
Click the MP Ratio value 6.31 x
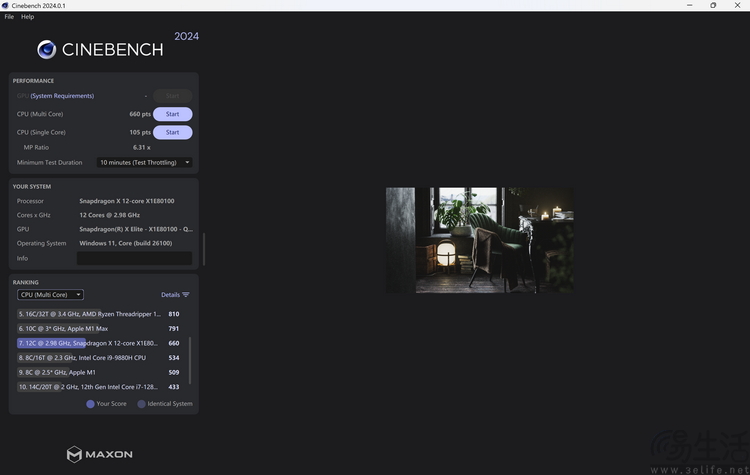142,148
